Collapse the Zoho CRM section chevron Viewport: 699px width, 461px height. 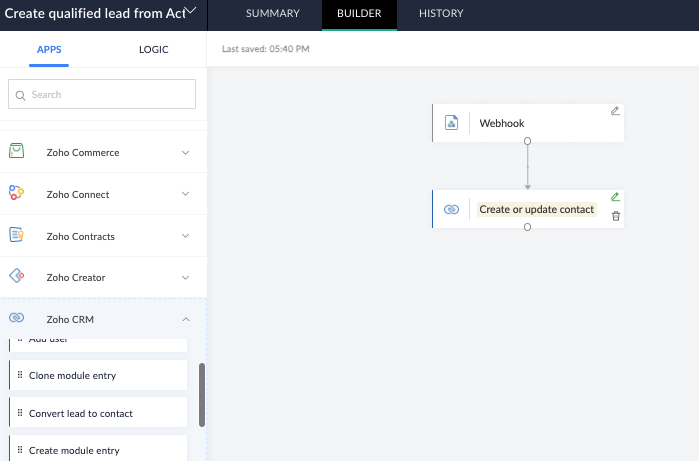(x=185, y=319)
